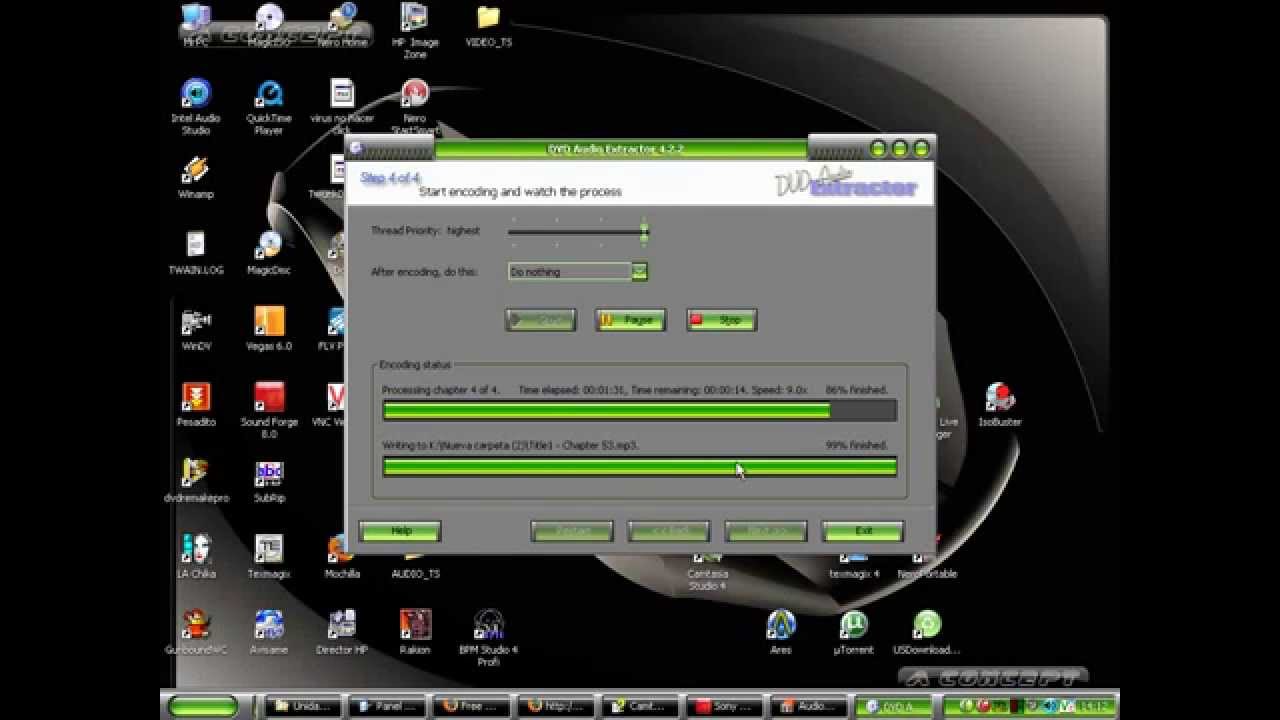Click the chapter progress bar at 86%
Viewport: 1280px width, 720px height.
(639, 410)
